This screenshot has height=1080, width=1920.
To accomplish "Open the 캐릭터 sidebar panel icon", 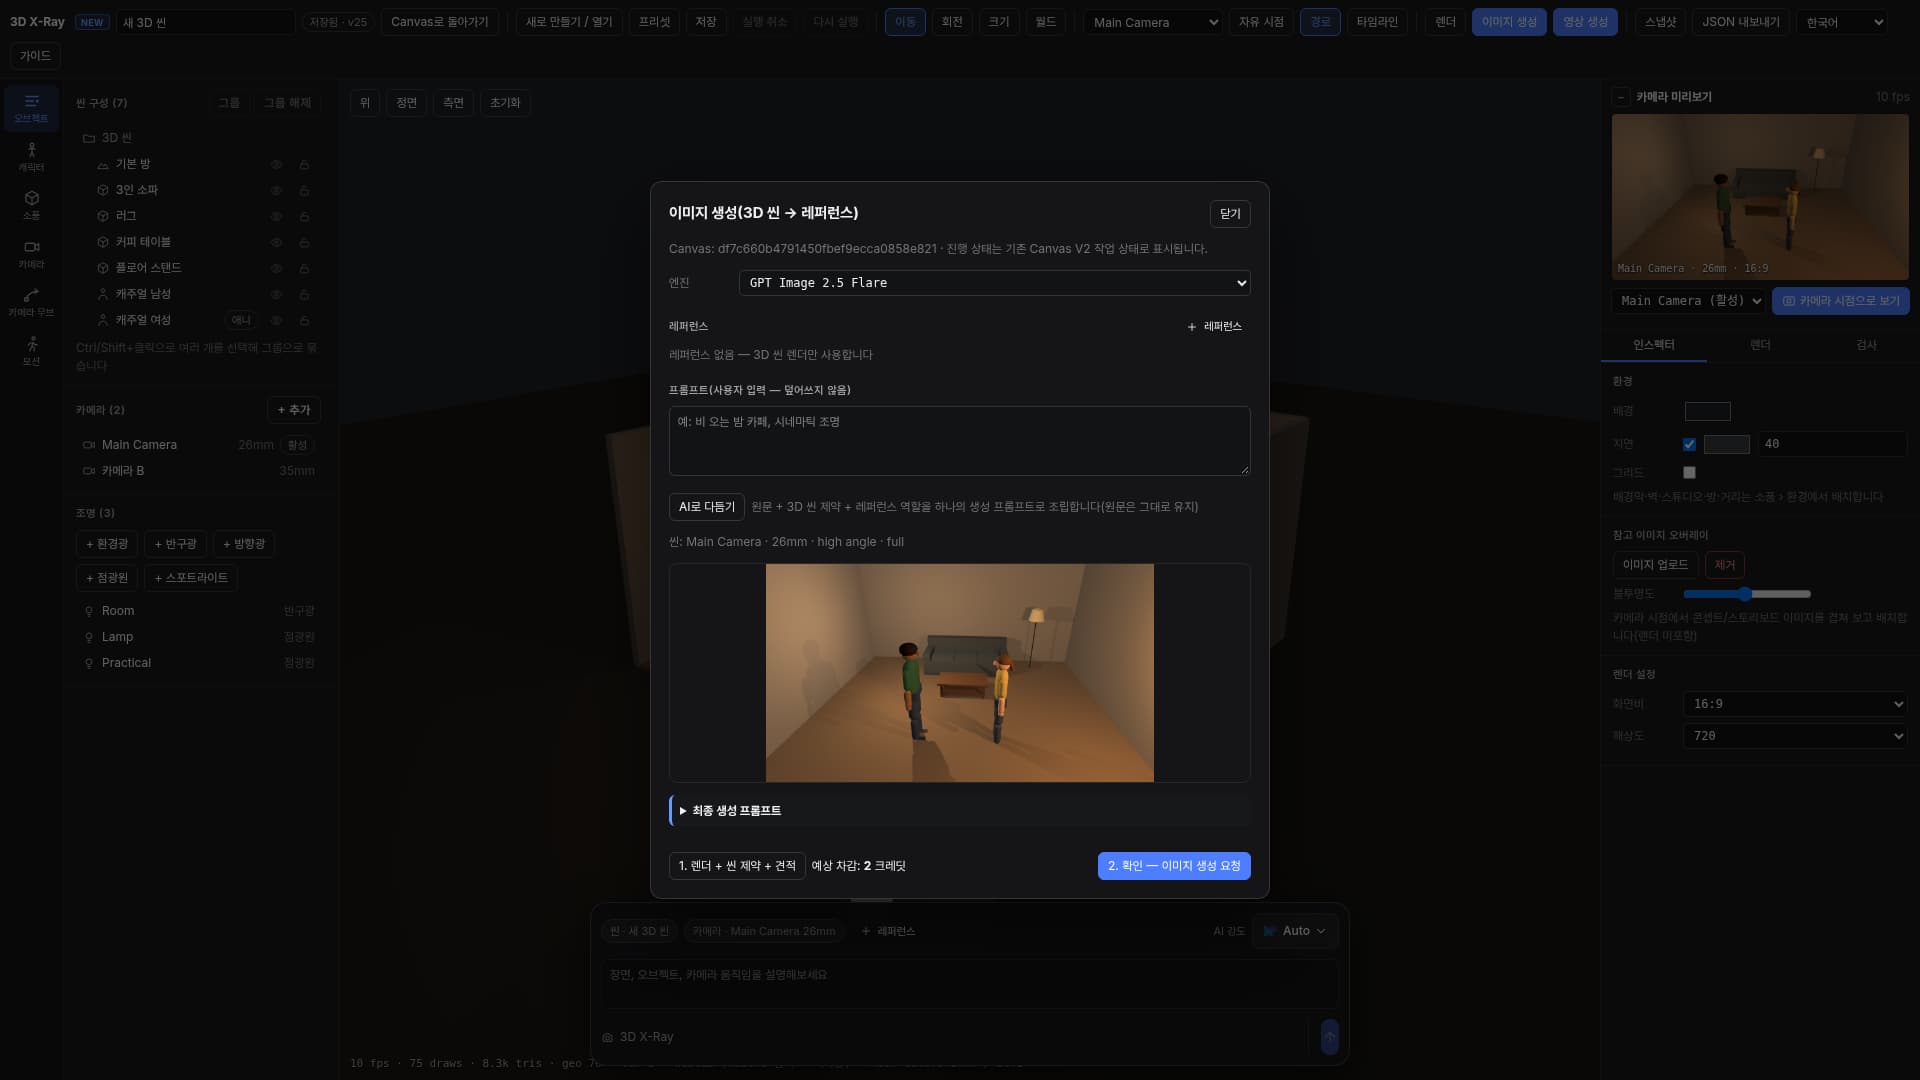I will [31, 156].
